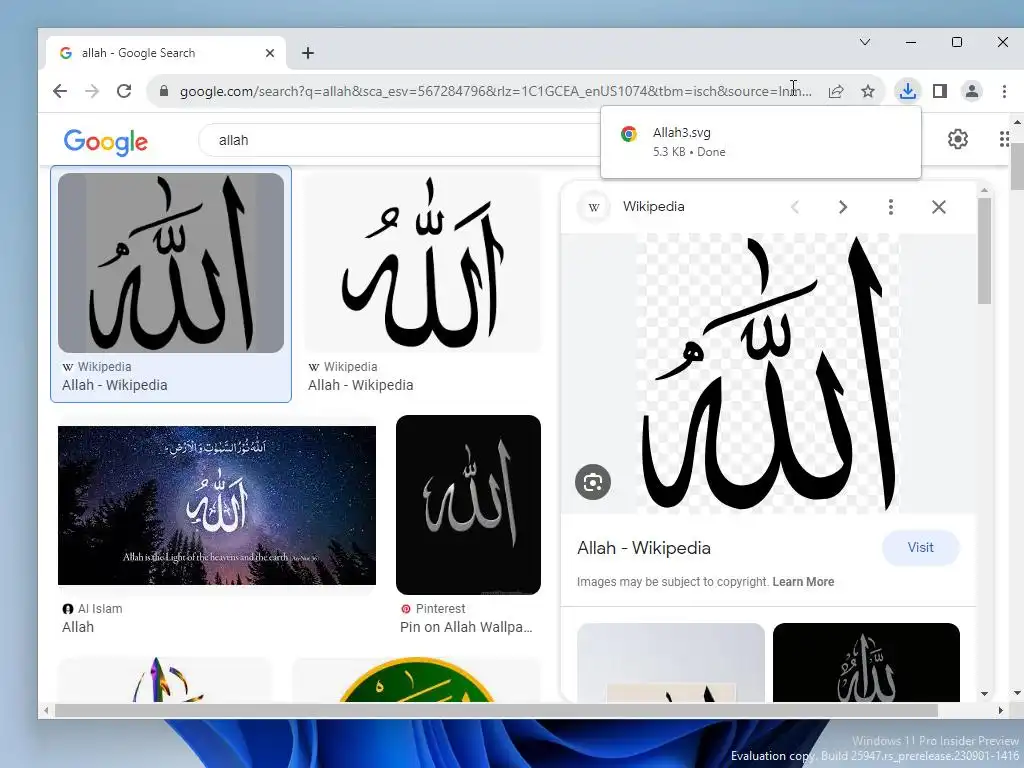Bookmark this page with the star icon

(868, 91)
